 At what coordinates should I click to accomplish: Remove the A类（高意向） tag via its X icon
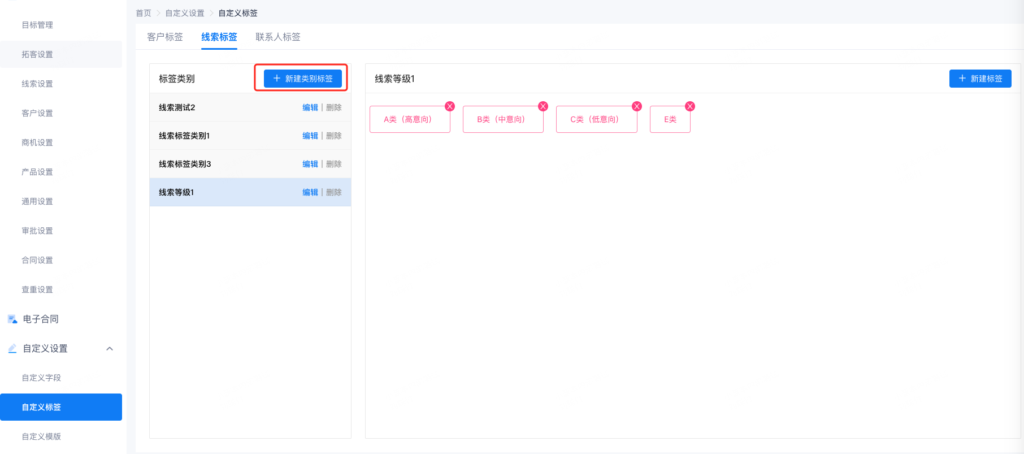[x=450, y=106]
